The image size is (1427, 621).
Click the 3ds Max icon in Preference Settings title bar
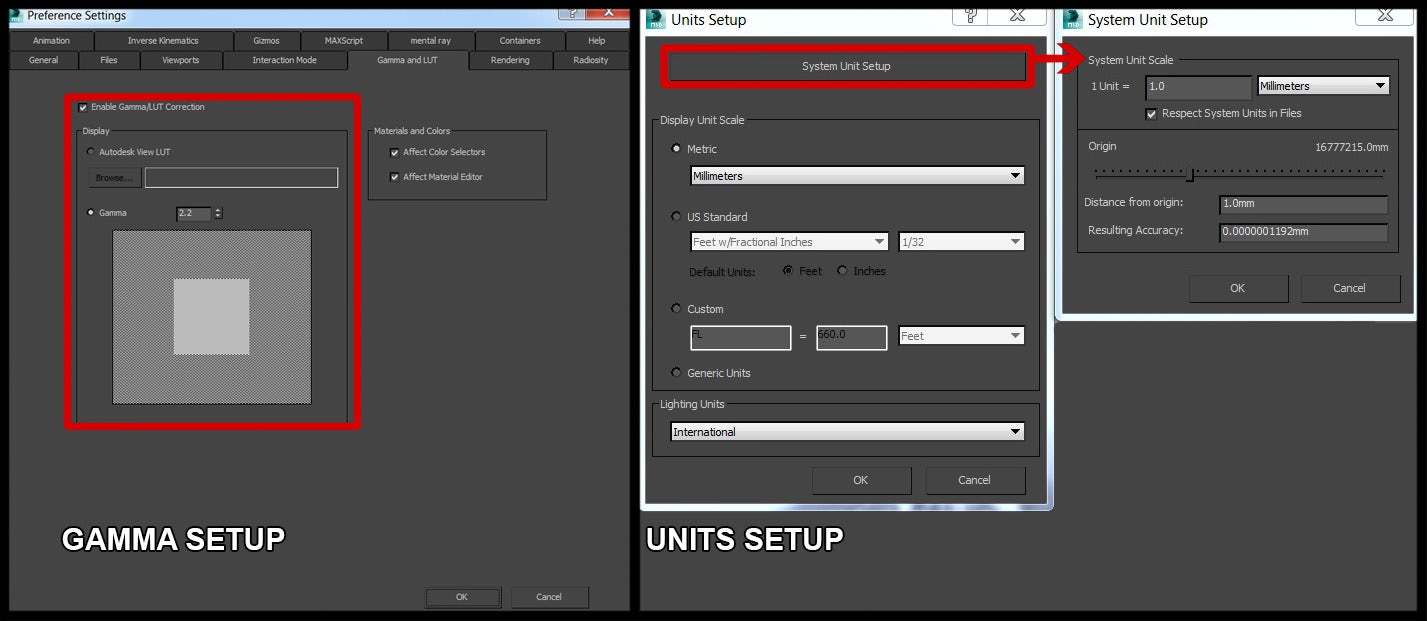[15, 15]
